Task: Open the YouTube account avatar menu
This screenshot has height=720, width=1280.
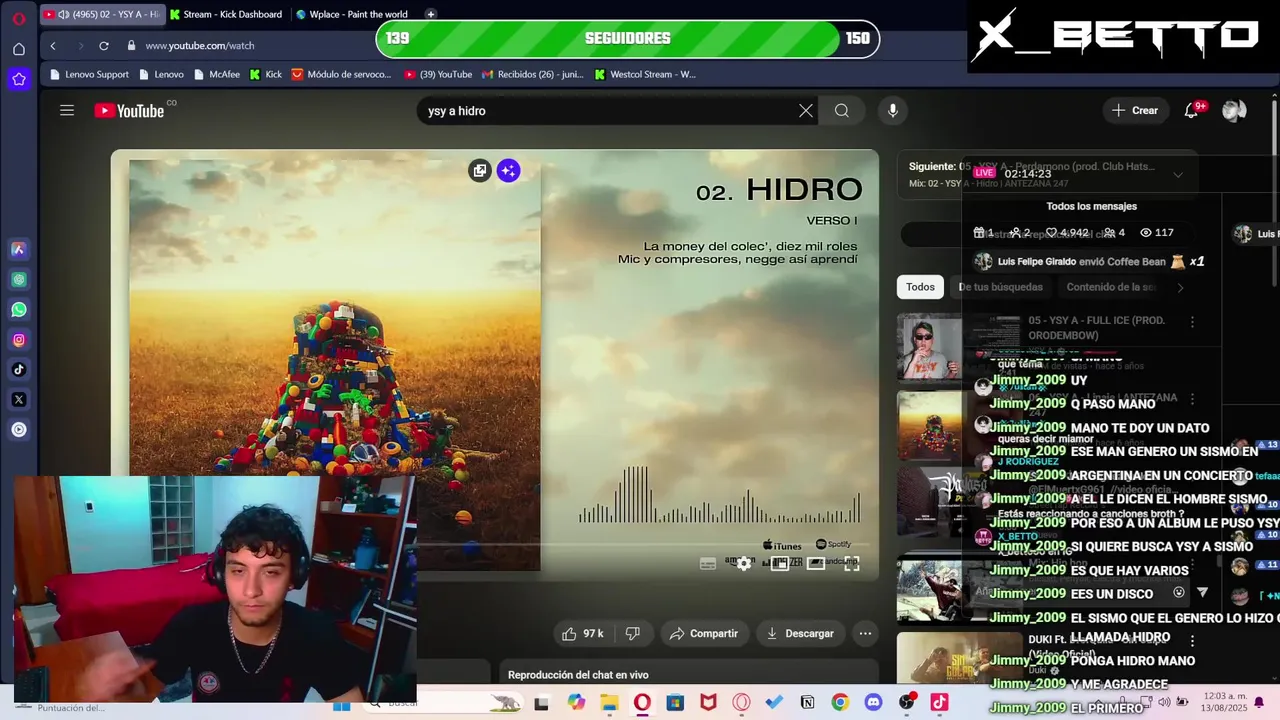Action: click(1234, 111)
